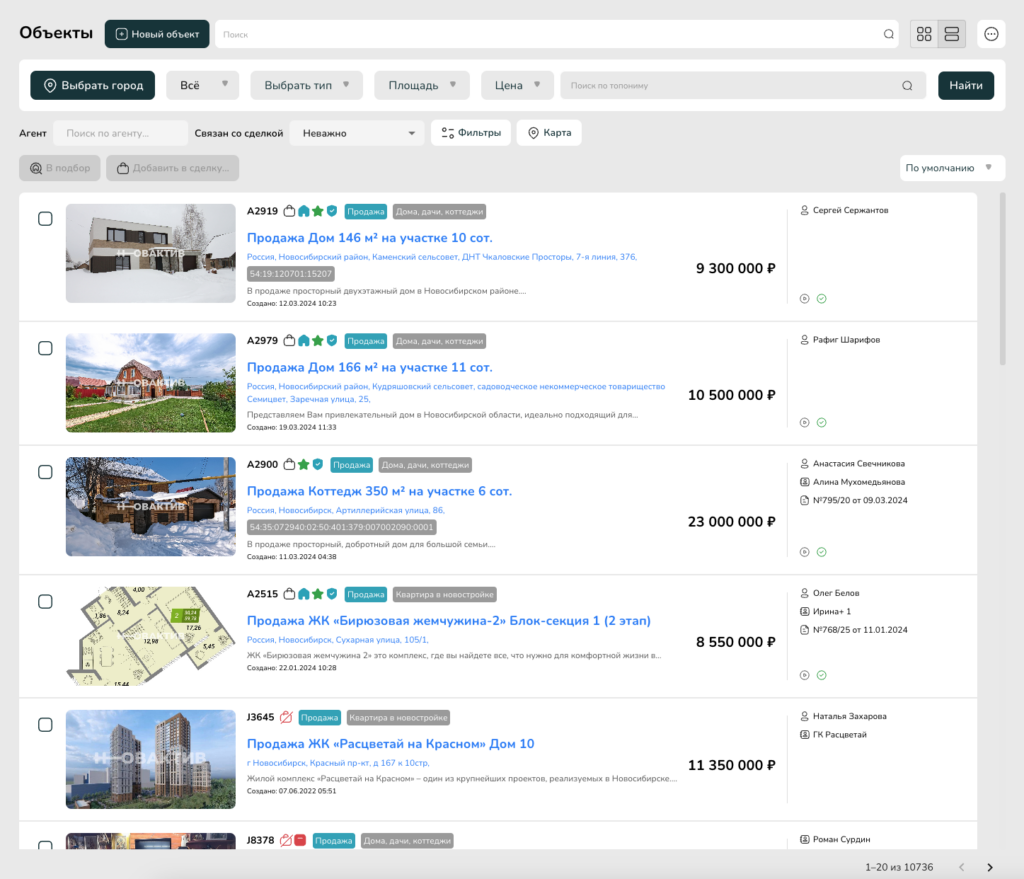Image resolution: width=1024 pixels, height=879 pixels.
Task: Click the shield verified icon on listing A2900
Action: point(318,464)
